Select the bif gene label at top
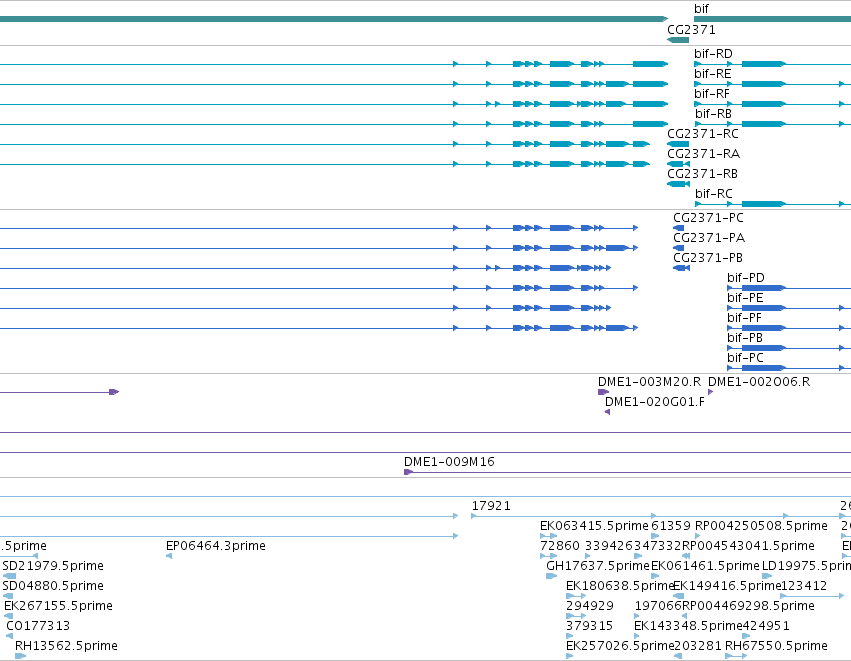851x661 pixels. (701, 9)
